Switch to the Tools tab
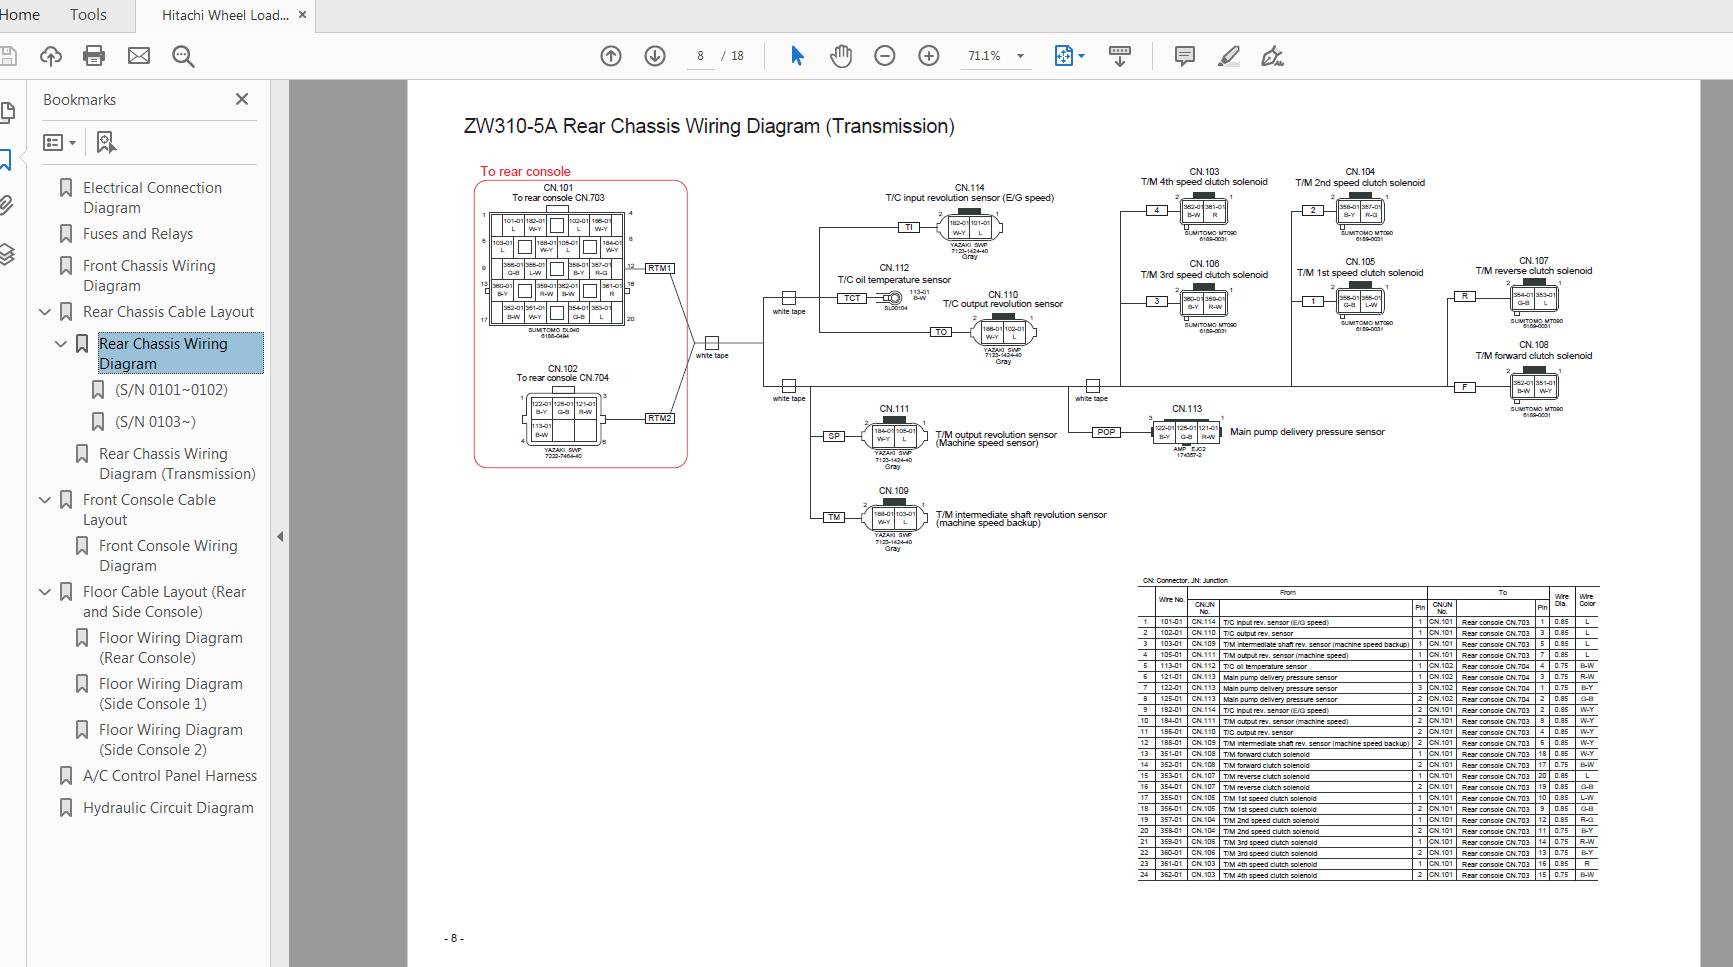Image resolution: width=1733 pixels, height=967 pixels. pos(87,14)
